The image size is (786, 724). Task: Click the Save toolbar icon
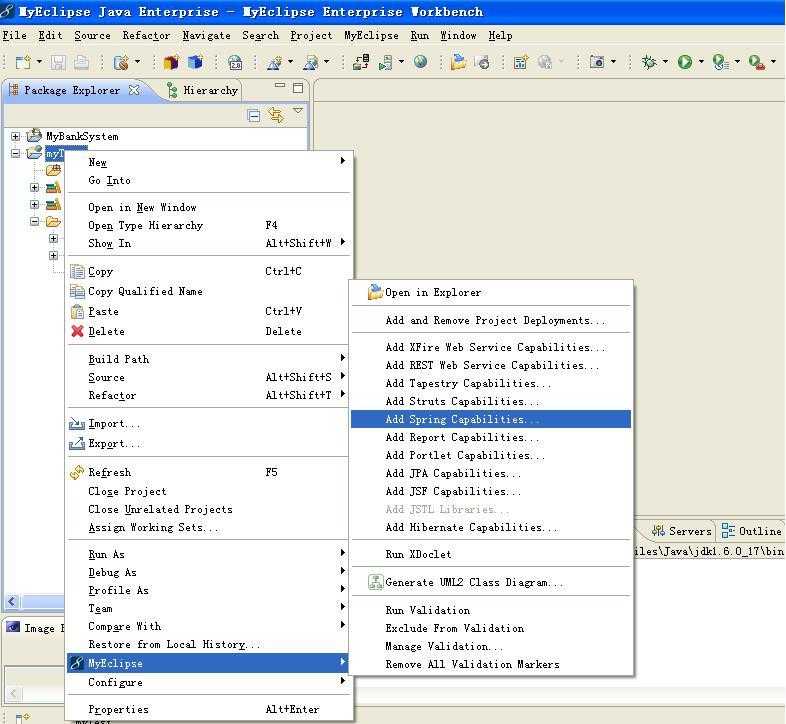click(x=58, y=62)
